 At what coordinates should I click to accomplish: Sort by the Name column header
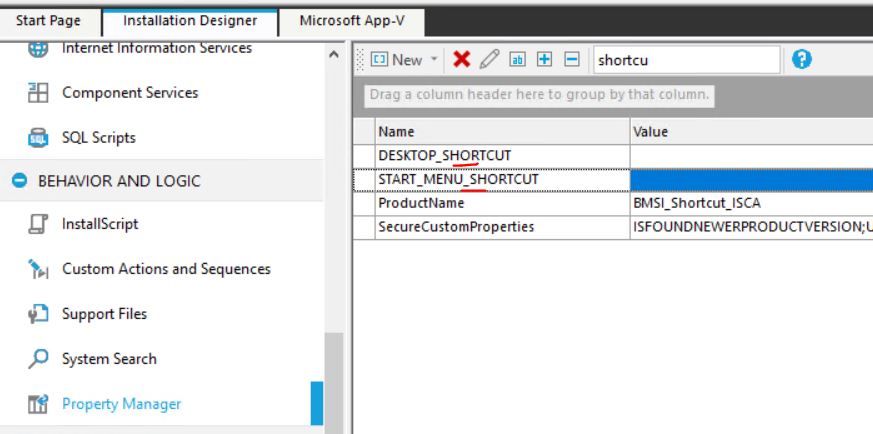point(502,132)
